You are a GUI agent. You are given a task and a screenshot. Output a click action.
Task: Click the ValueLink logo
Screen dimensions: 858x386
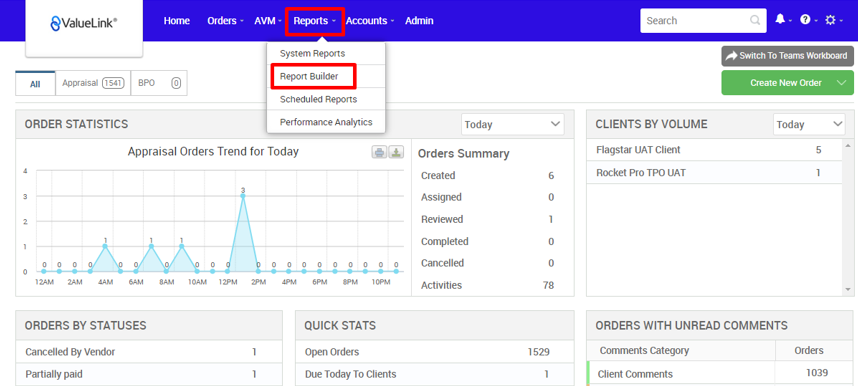(x=84, y=22)
